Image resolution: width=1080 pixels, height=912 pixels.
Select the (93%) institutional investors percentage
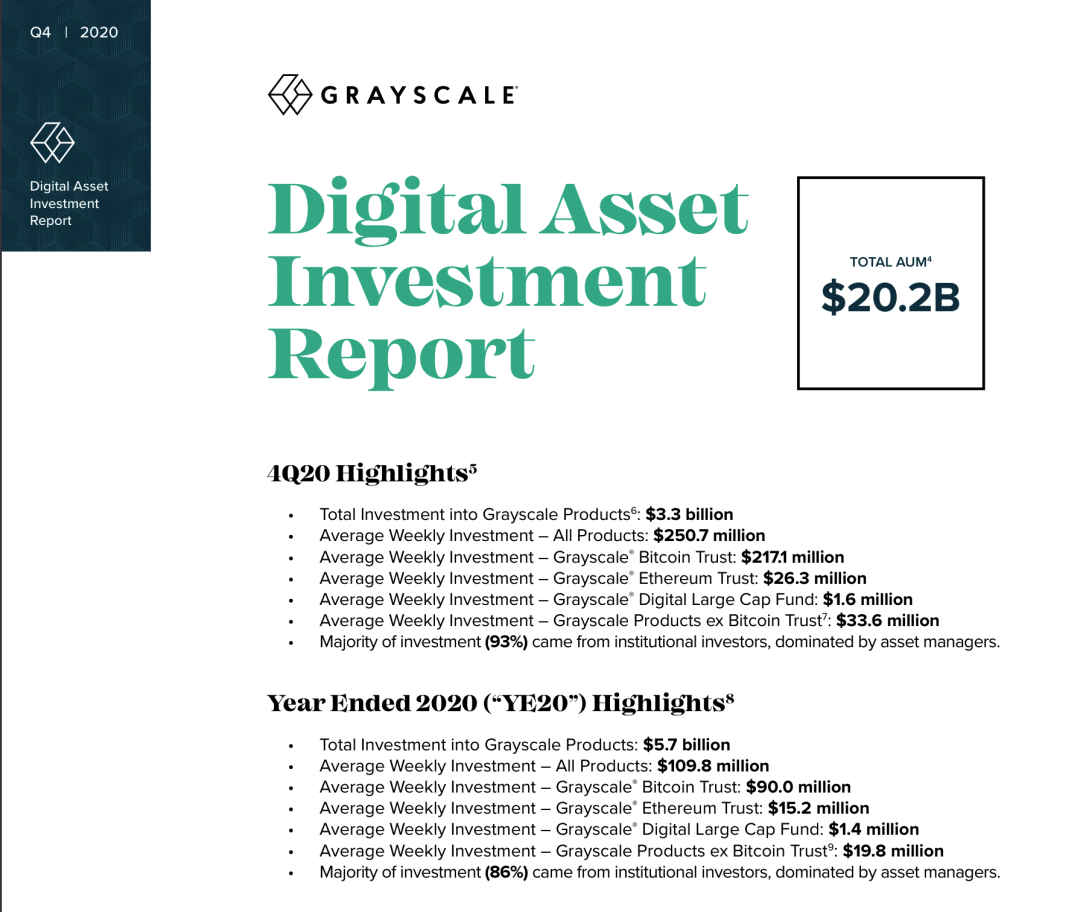click(506, 643)
